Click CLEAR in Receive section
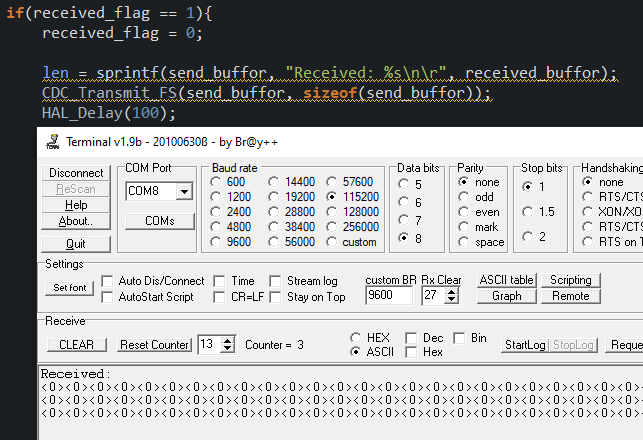Image resolution: width=643 pixels, height=440 pixels. coord(77,345)
